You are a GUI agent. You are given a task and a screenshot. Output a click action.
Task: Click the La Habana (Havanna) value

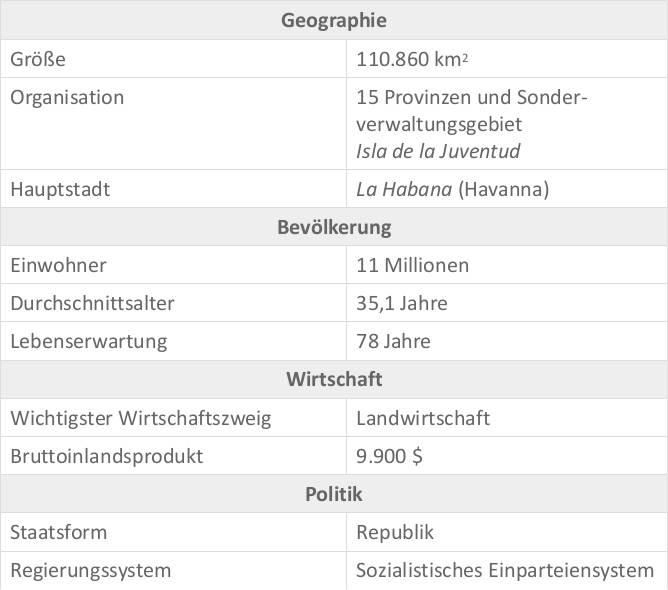pyautogui.click(x=453, y=189)
